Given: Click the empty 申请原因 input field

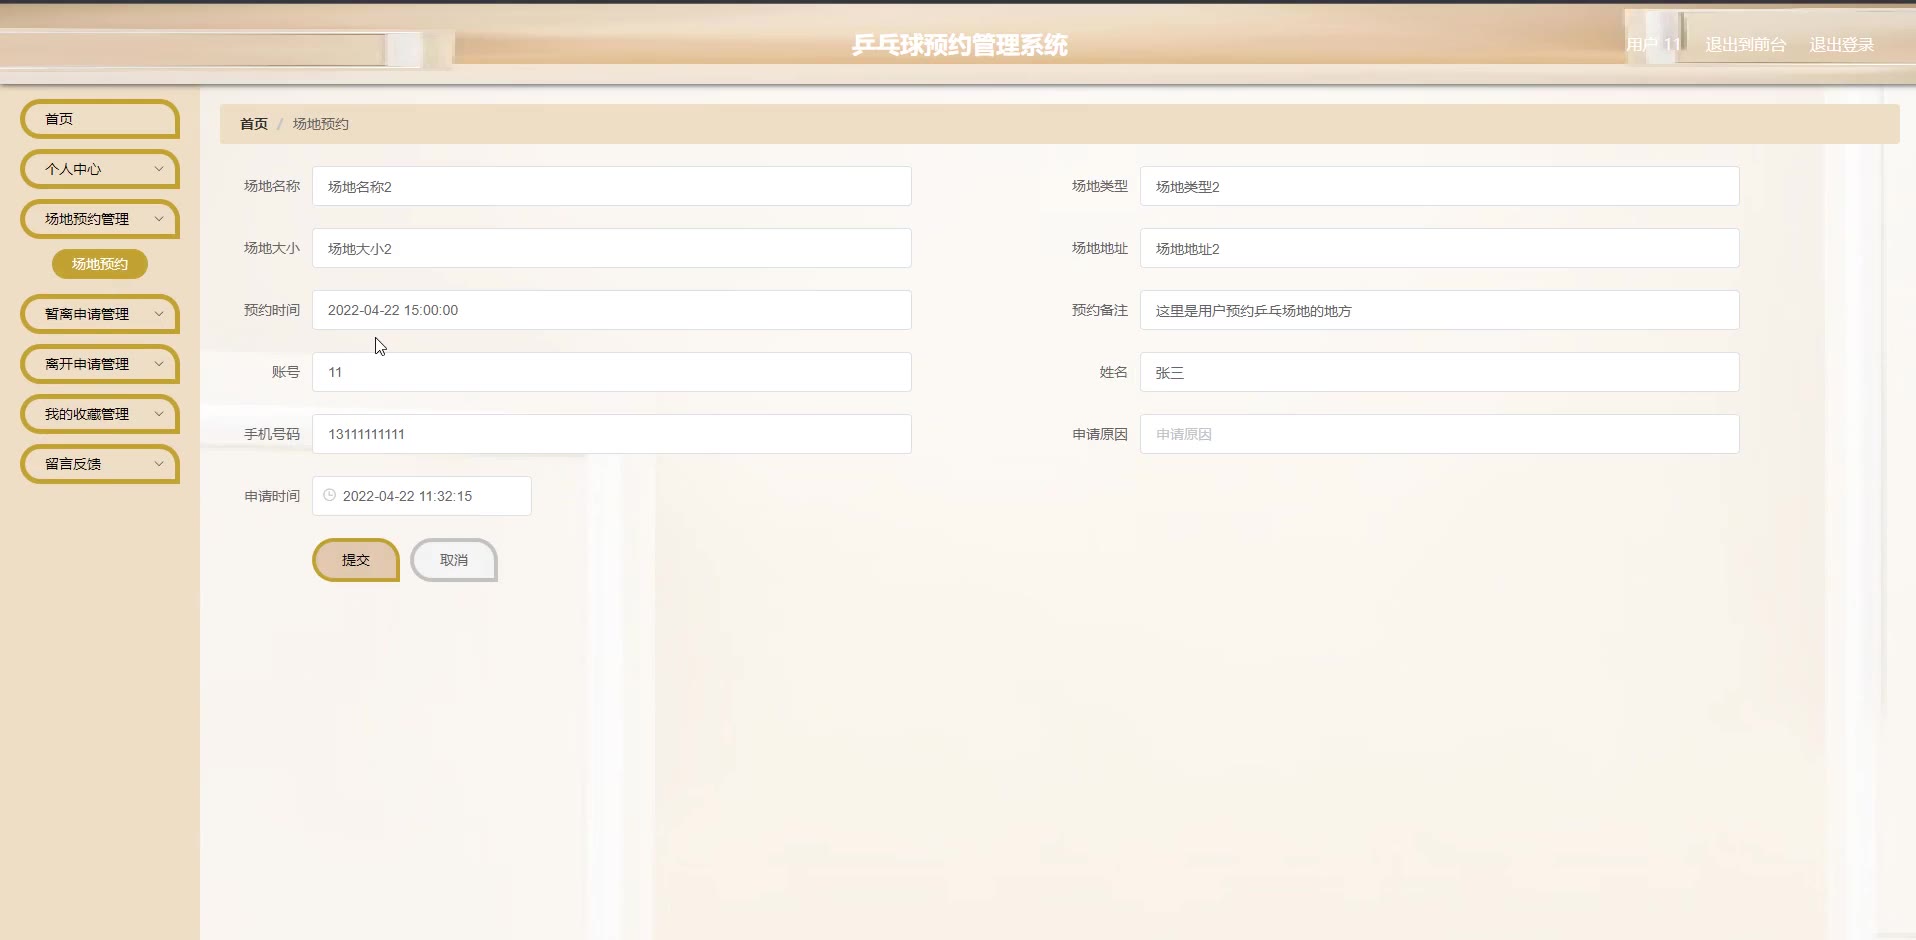Looking at the screenshot, I should 1440,434.
